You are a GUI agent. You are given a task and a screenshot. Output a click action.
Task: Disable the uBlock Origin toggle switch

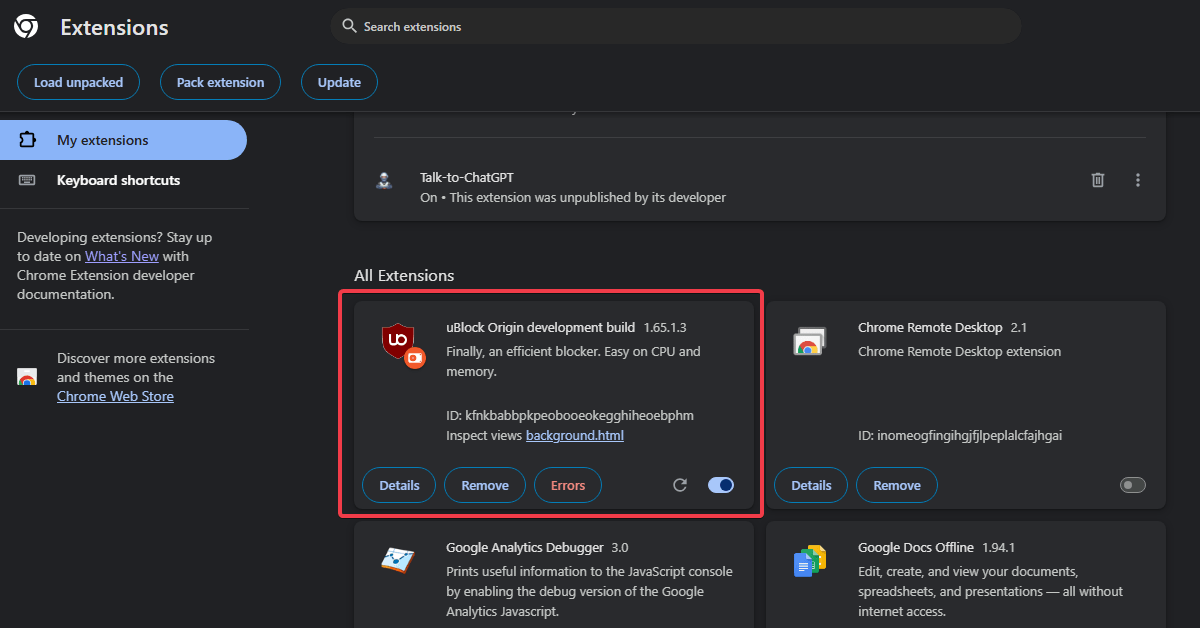(721, 485)
